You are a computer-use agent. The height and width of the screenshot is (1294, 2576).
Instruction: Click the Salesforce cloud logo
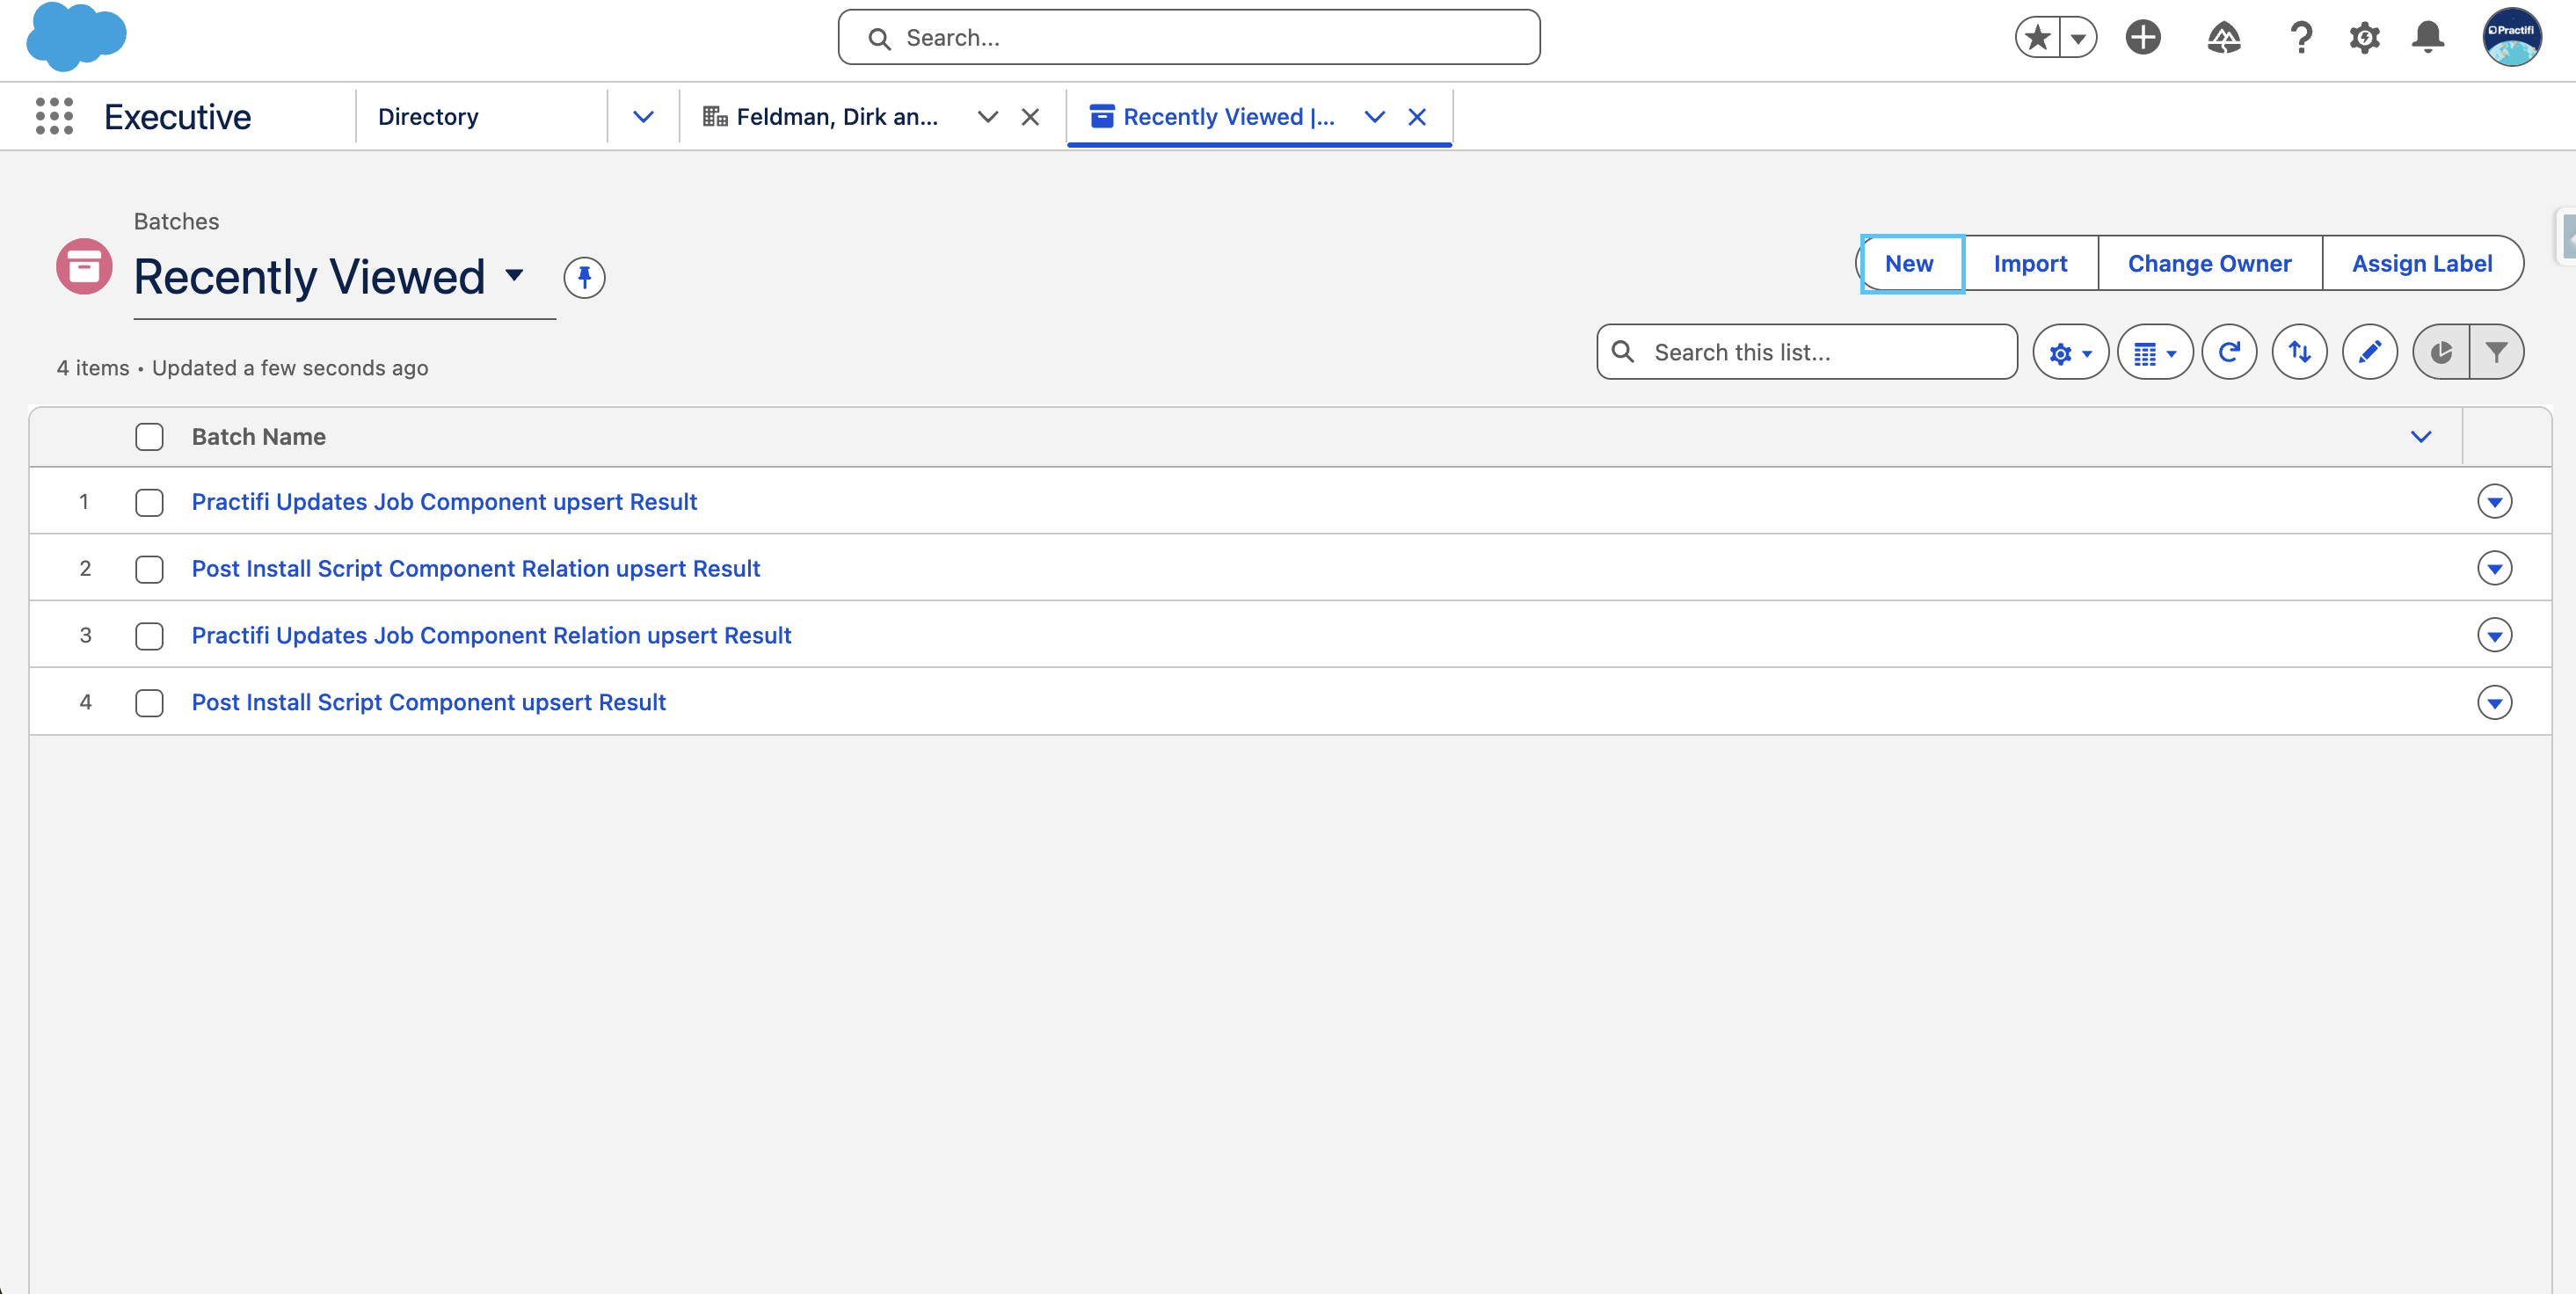pyautogui.click(x=76, y=37)
